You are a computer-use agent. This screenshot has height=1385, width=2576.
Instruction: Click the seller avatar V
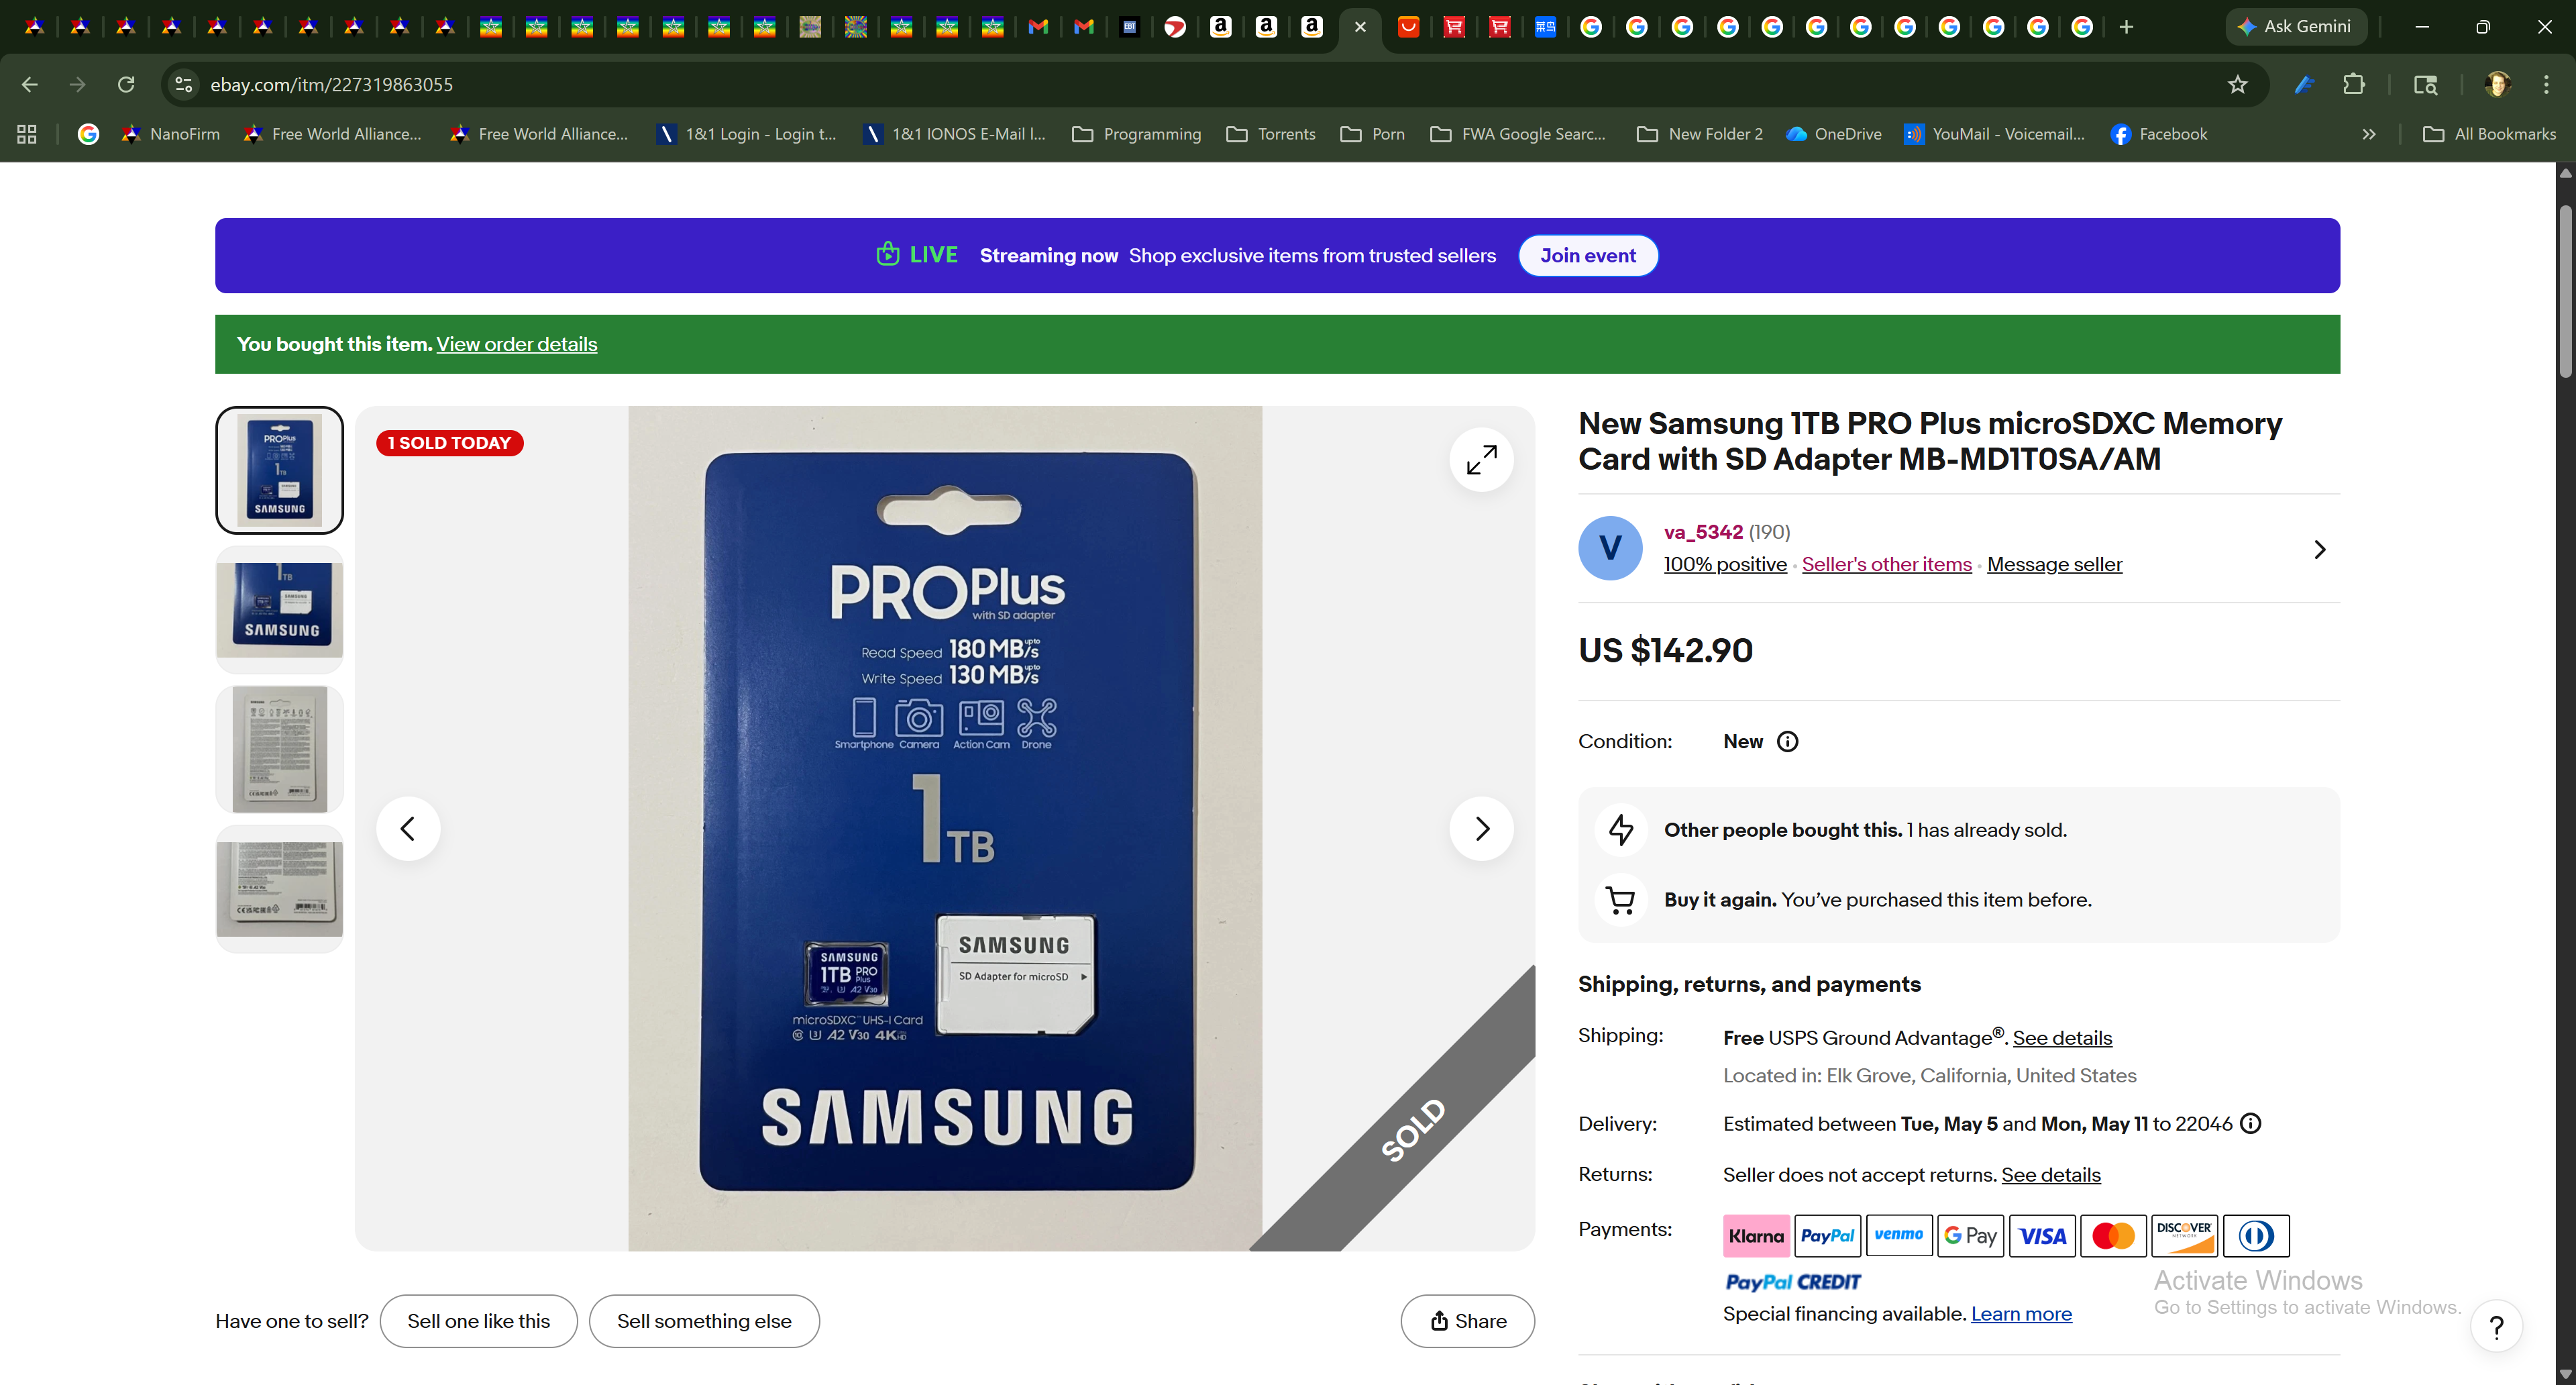click(1610, 548)
